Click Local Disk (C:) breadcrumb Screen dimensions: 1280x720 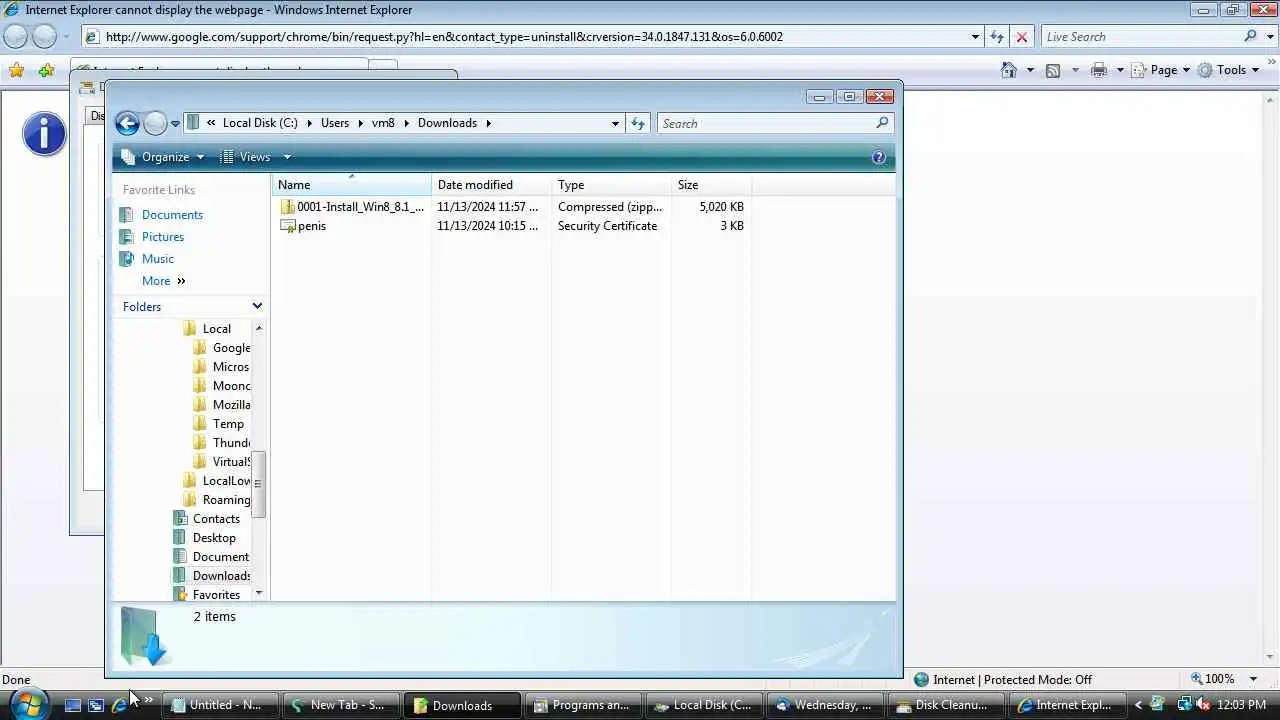point(260,123)
